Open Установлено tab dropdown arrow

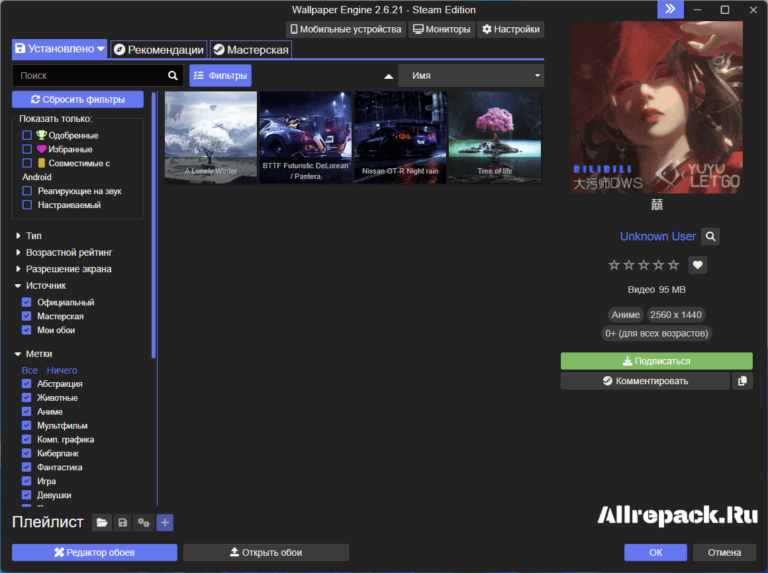pyautogui.click(x=100, y=48)
